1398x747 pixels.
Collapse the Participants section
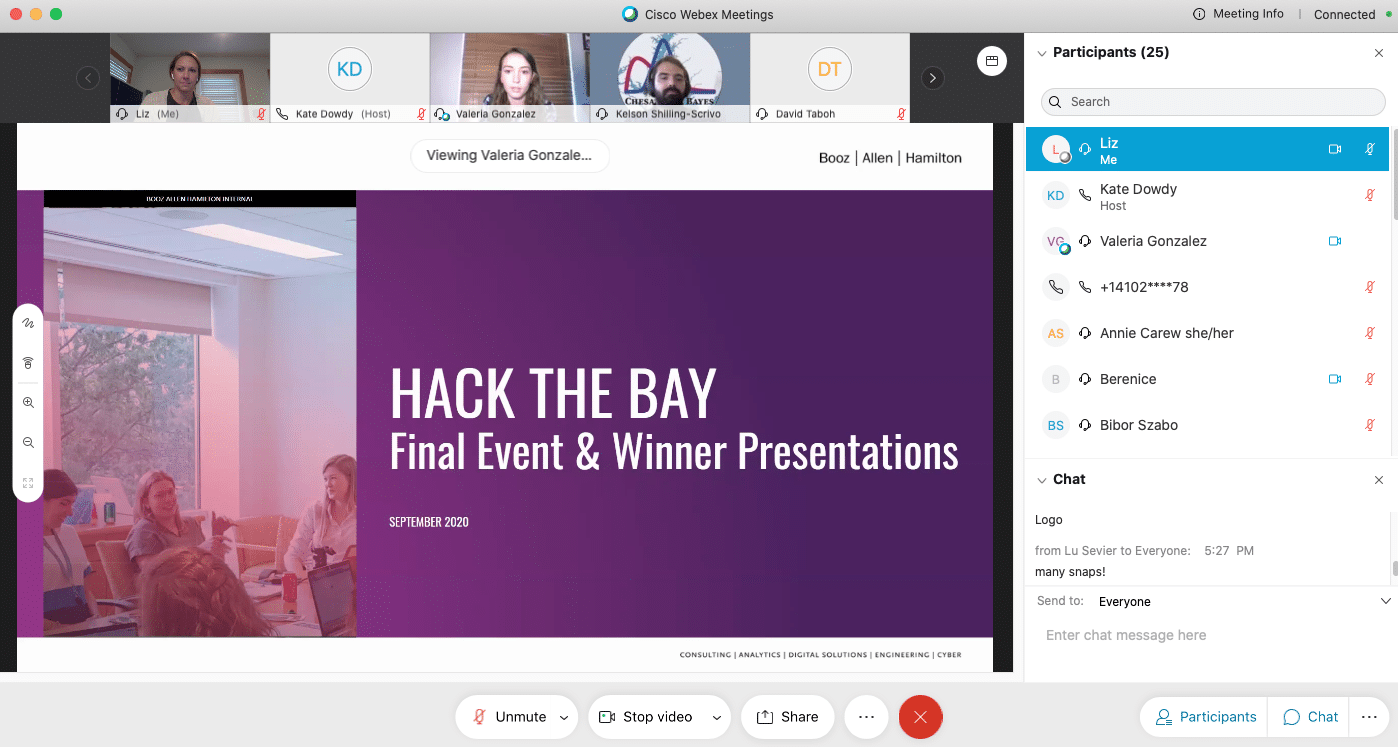(x=1042, y=53)
